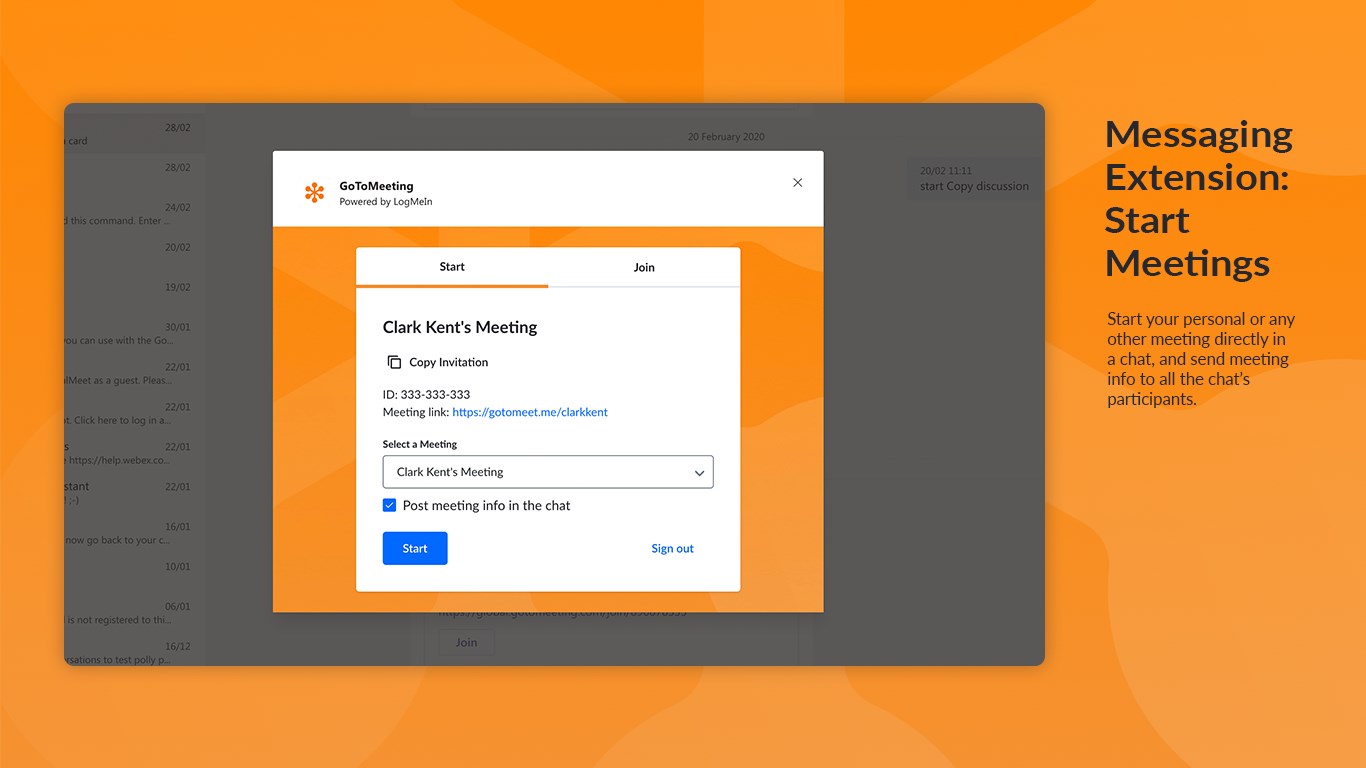Click meeting ID 333-333-333 text
The width and height of the screenshot is (1366, 768).
pyautogui.click(x=426, y=394)
